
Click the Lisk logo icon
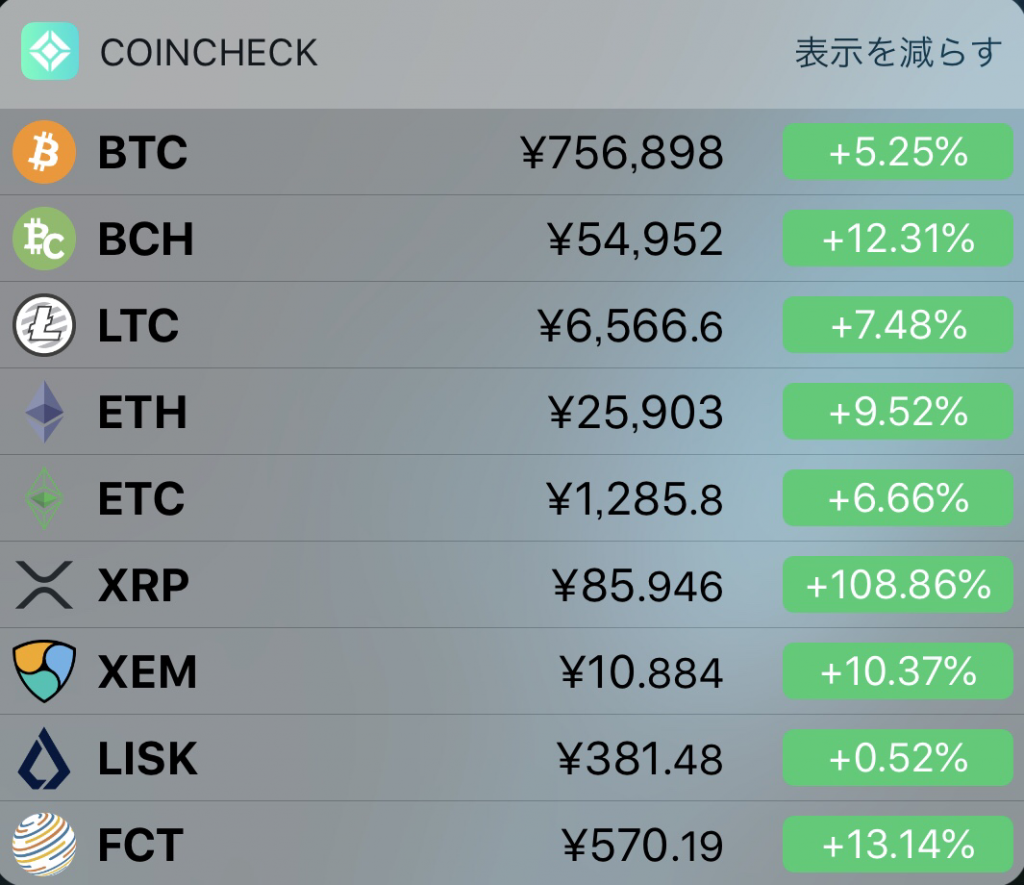(x=44, y=758)
